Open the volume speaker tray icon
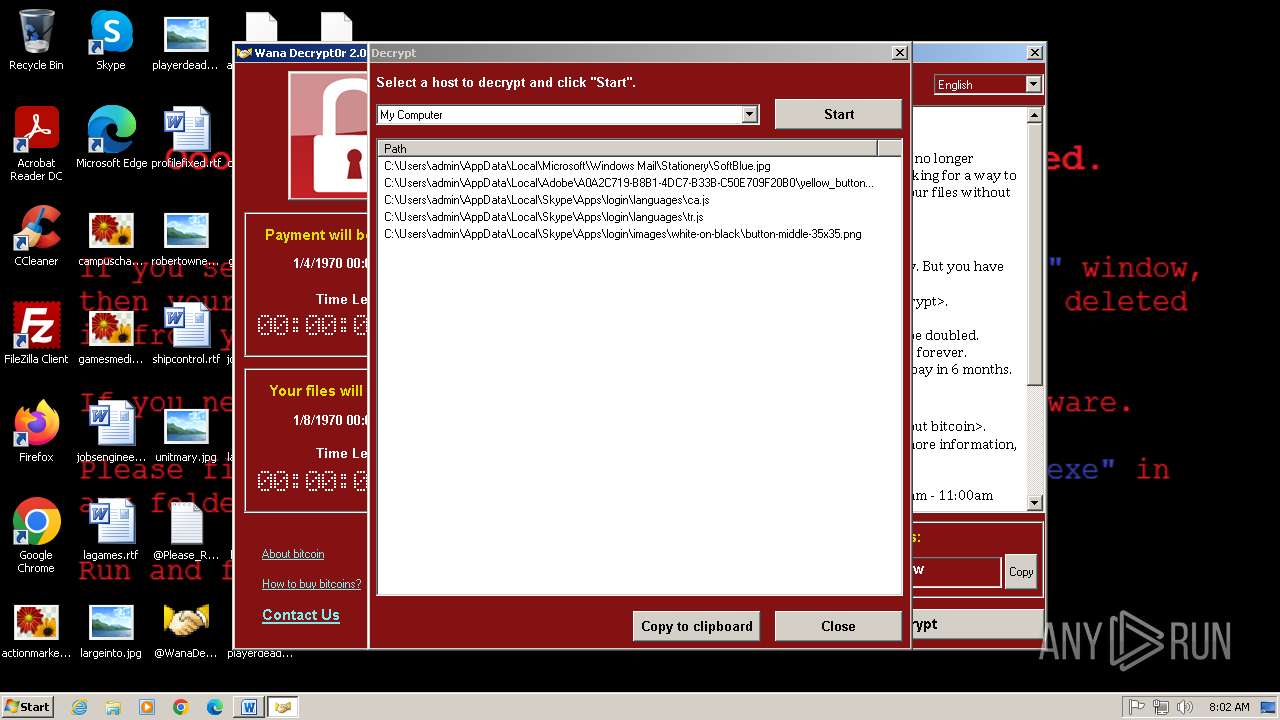The width and height of the screenshot is (1280, 720). tap(1185, 707)
